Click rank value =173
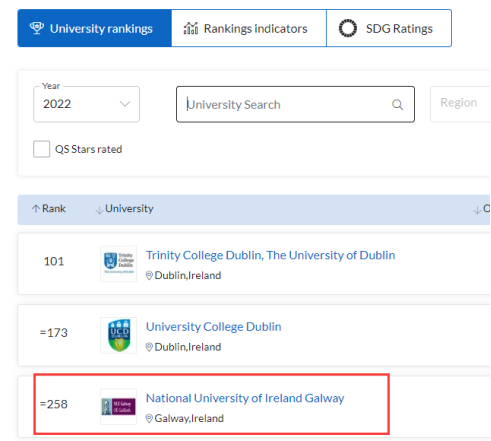The image size is (491, 441). coord(54,333)
